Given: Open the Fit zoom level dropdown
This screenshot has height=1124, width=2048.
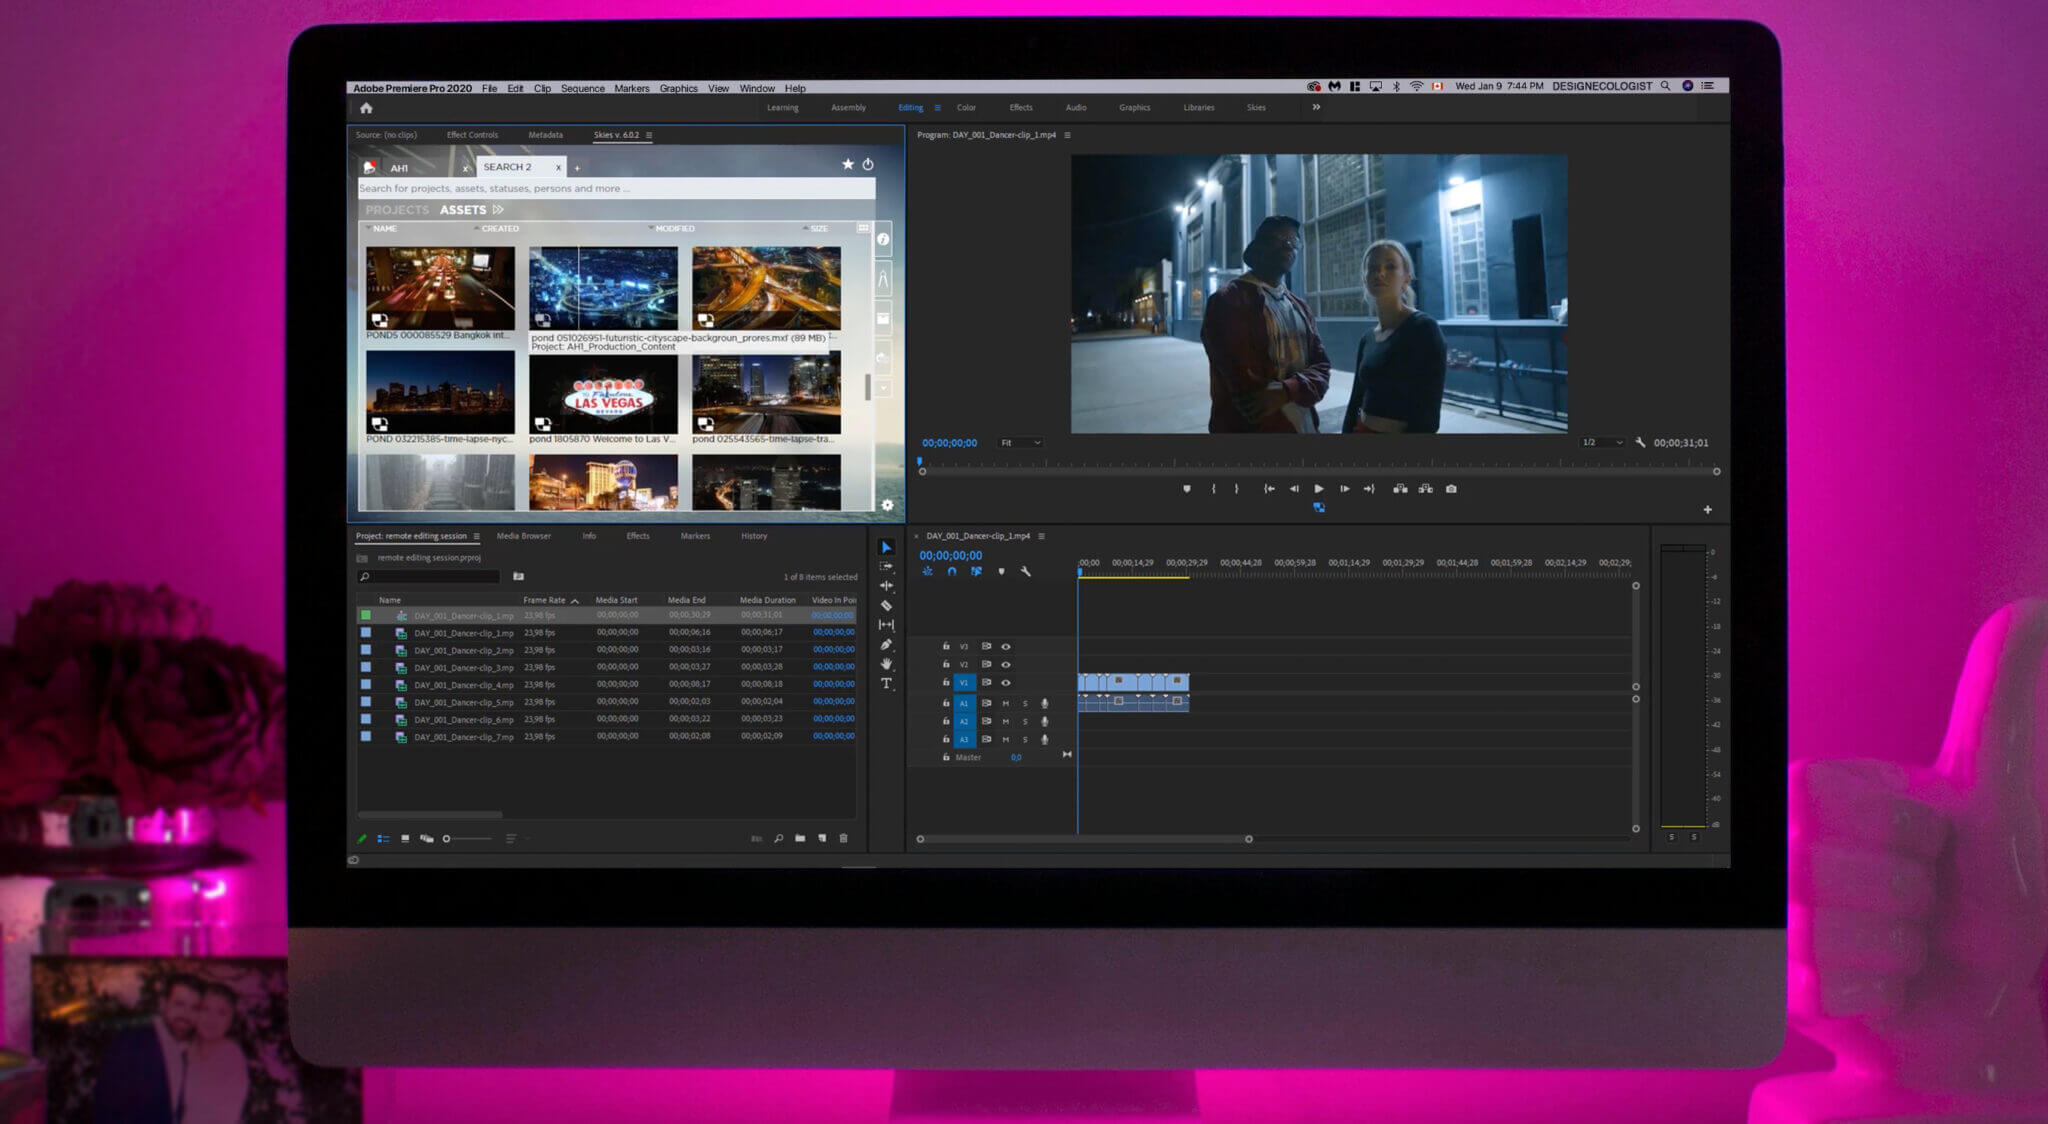Looking at the screenshot, I should coord(1020,443).
